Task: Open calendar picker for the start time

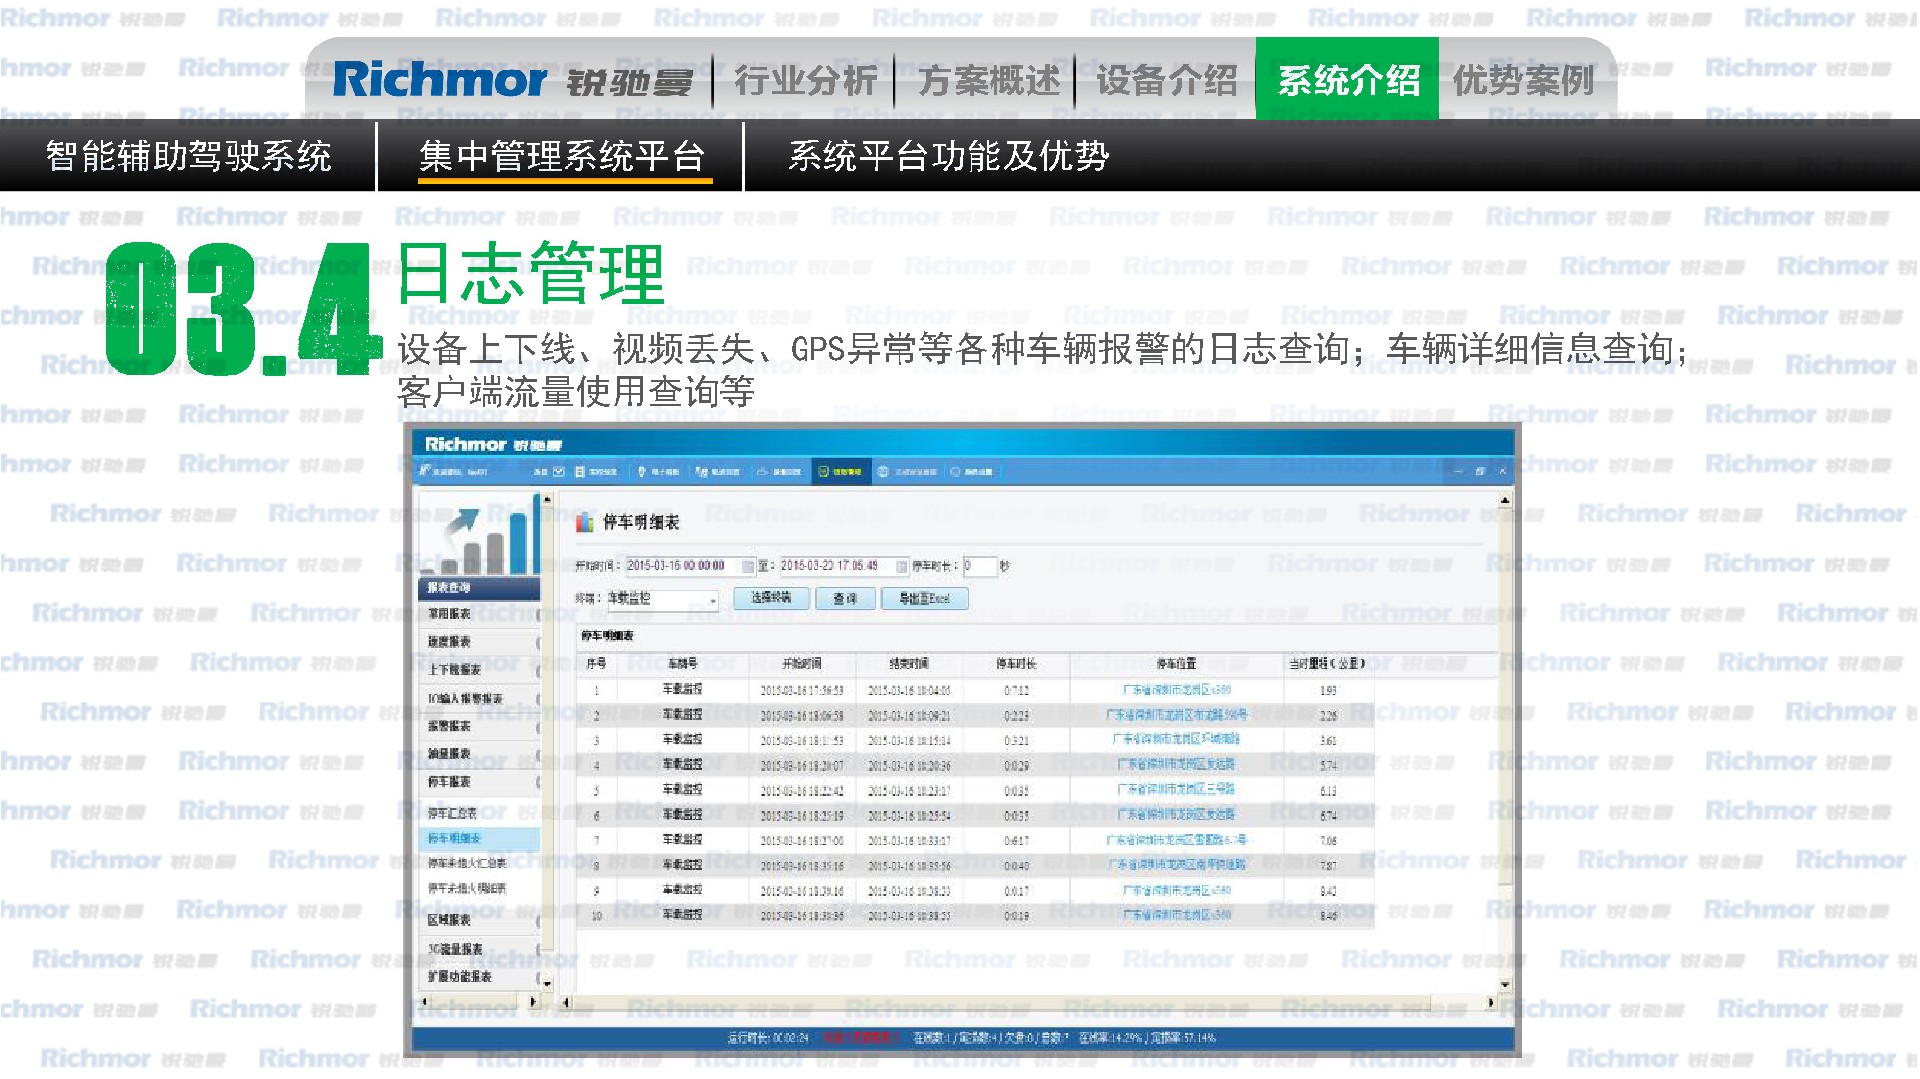Action: click(x=747, y=566)
